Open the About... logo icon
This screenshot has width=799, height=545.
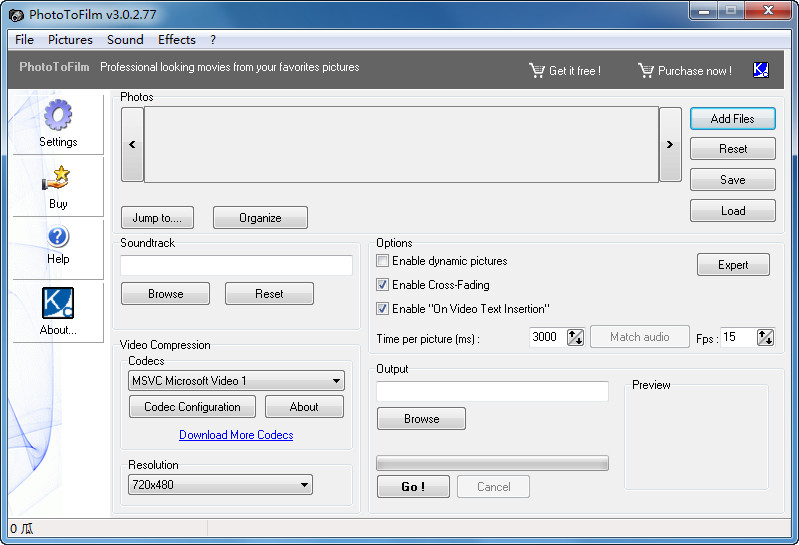[58, 303]
